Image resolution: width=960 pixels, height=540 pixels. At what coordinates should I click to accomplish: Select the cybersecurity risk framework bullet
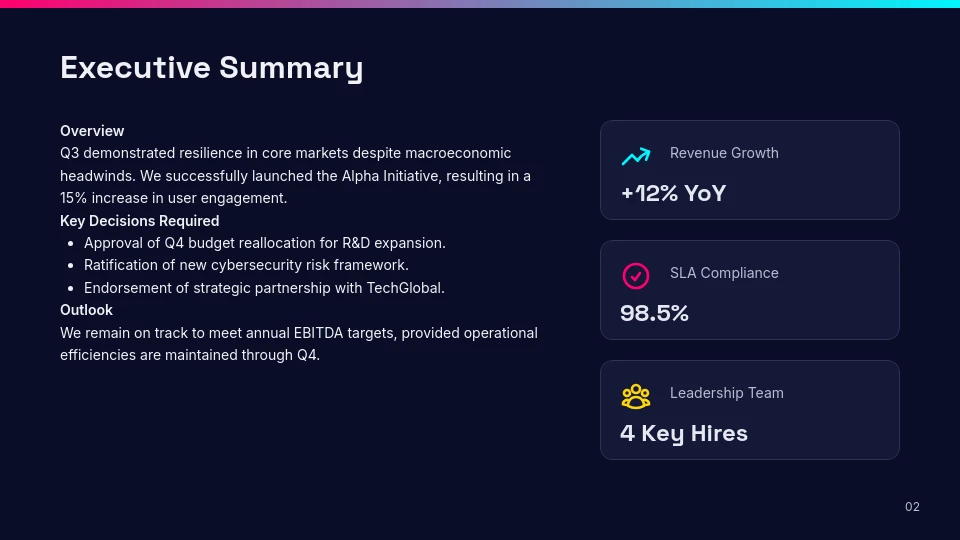(246, 265)
